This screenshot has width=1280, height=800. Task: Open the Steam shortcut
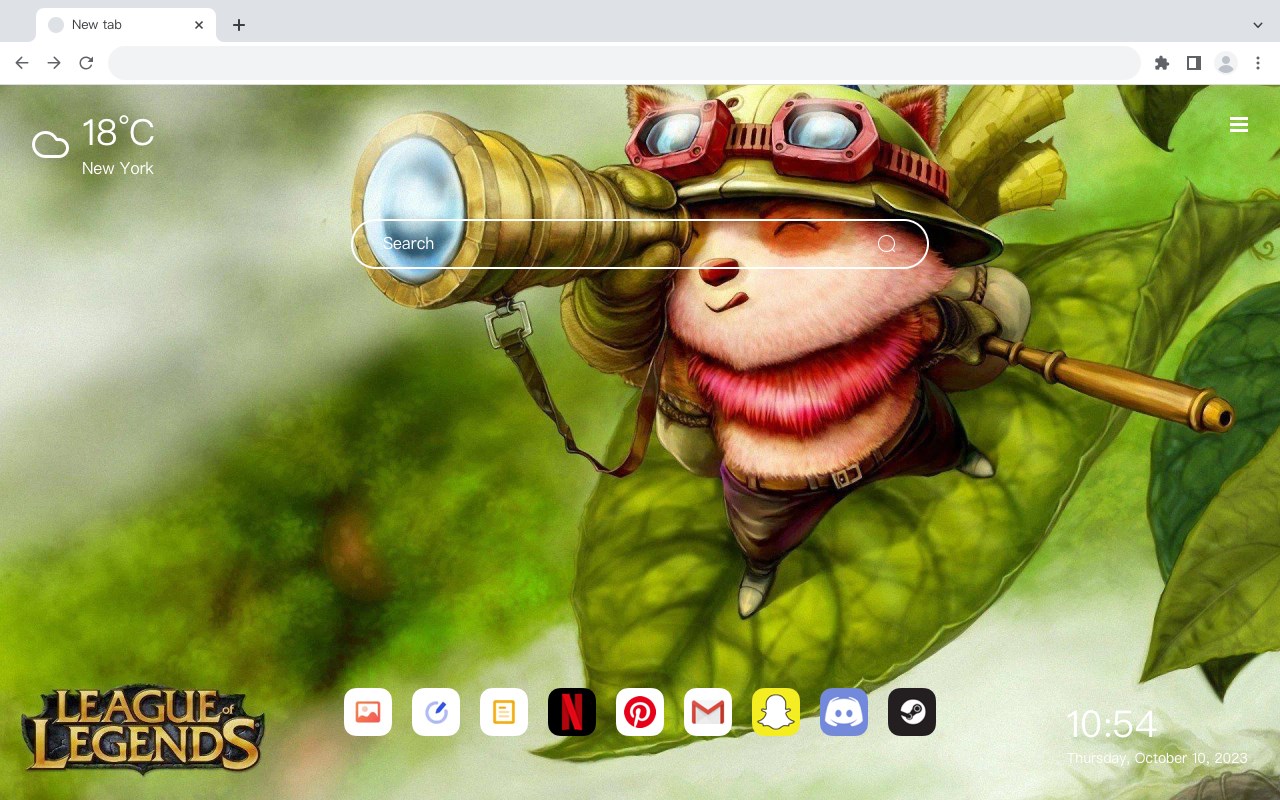912,712
